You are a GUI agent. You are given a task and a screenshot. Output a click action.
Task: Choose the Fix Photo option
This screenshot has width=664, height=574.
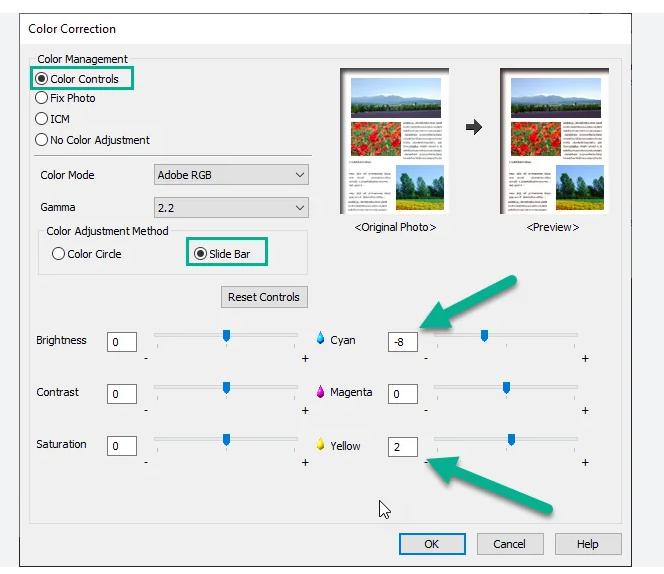pos(42,99)
